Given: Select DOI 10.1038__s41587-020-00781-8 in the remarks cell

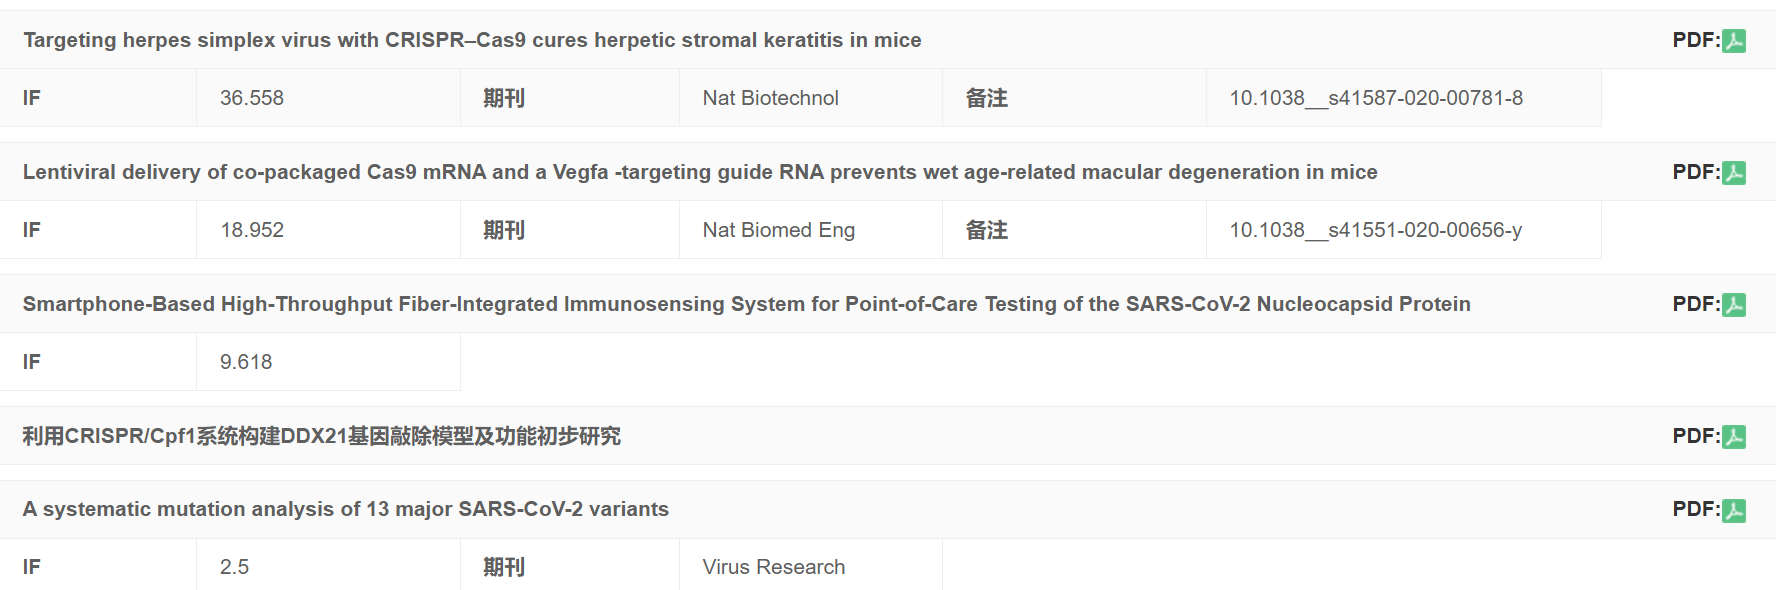Looking at the screenshot, I should (x=1376, y=98).
